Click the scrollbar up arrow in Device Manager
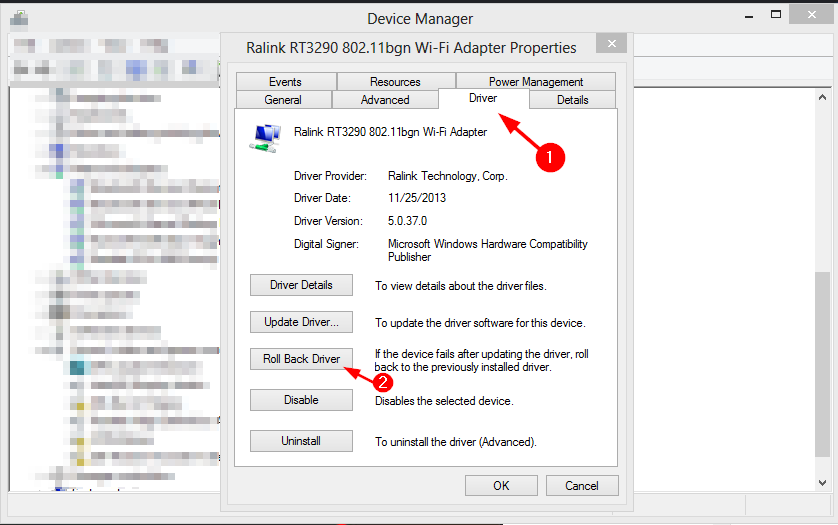Image resolution: width=838 pixels, height=525 pixels. (x=823, y=97)
